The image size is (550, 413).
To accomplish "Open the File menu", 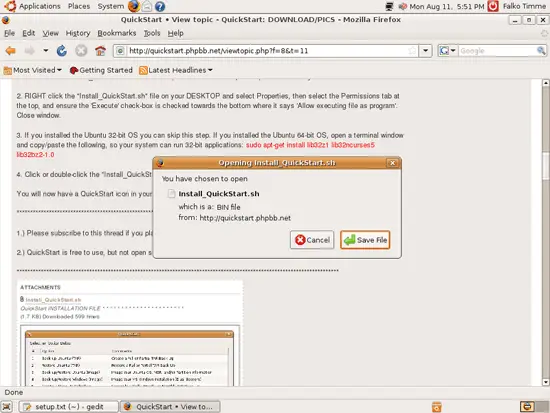I will [9, 33].
